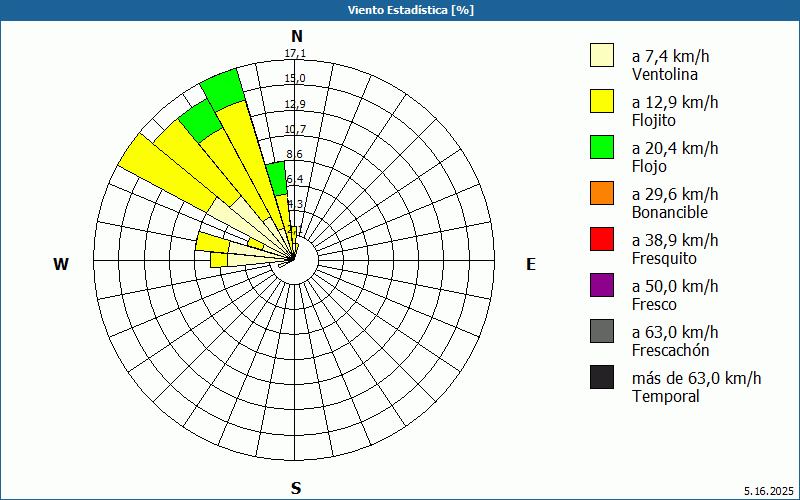800x500 pixels.
Task: Click the yellow Flojito legend swatch
Action: 602,101
